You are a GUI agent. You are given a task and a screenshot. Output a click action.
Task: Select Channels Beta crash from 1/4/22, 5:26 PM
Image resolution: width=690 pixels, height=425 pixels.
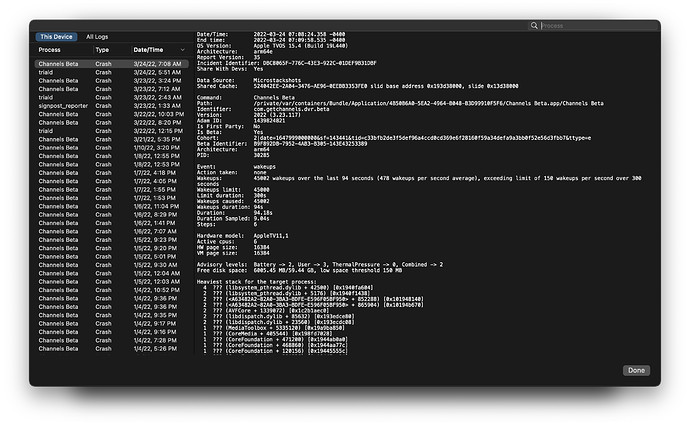coord(58,348)
